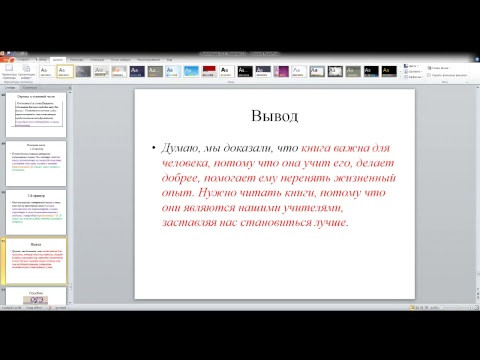Click the red conclusion body text
The height and width of the screenshot is (360, 480).
(278, 185)
